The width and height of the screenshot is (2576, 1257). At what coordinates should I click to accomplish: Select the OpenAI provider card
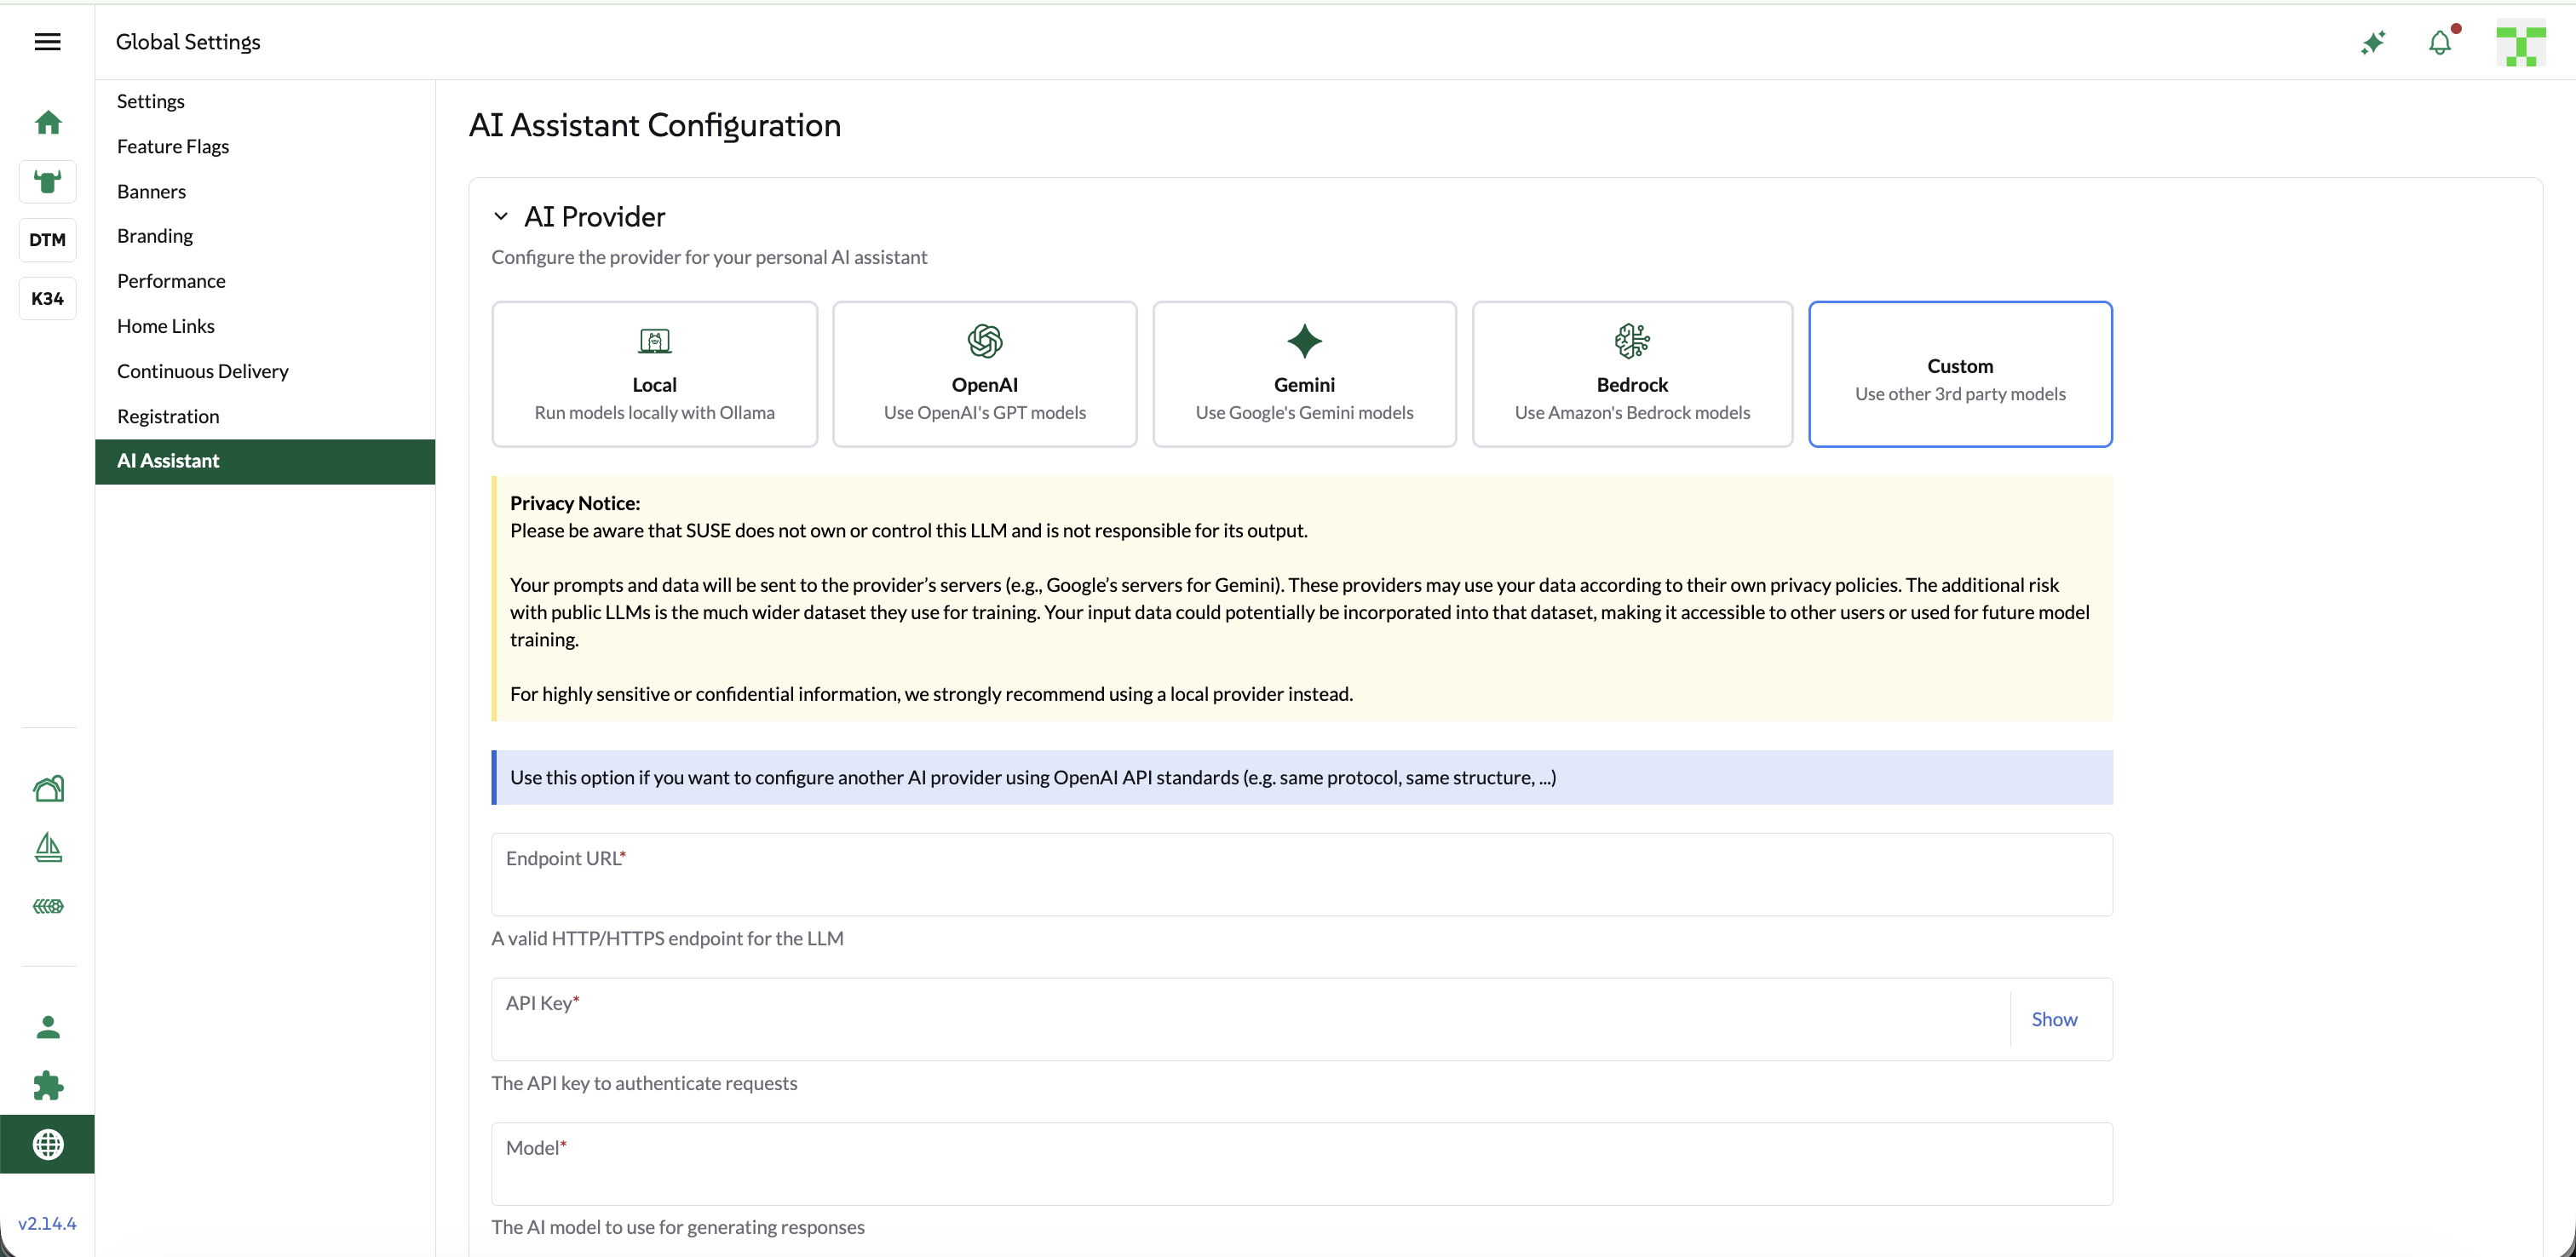(x=985, y=374)
